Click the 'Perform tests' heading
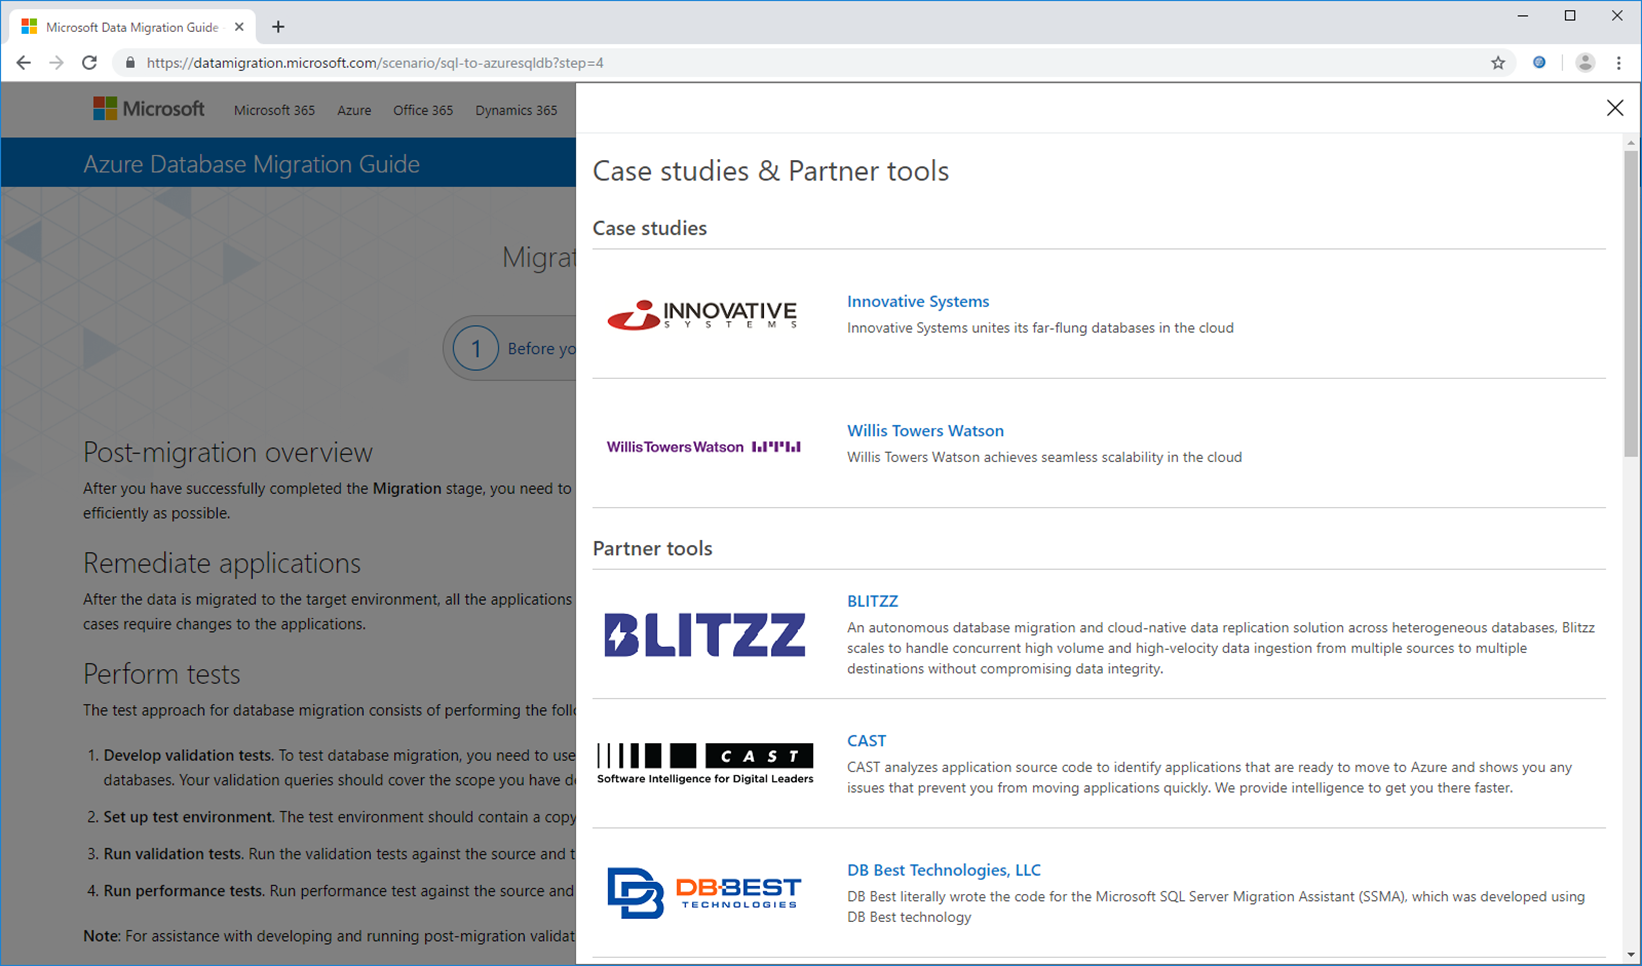This screenshot has width=1642, height=966. (162, 674)
